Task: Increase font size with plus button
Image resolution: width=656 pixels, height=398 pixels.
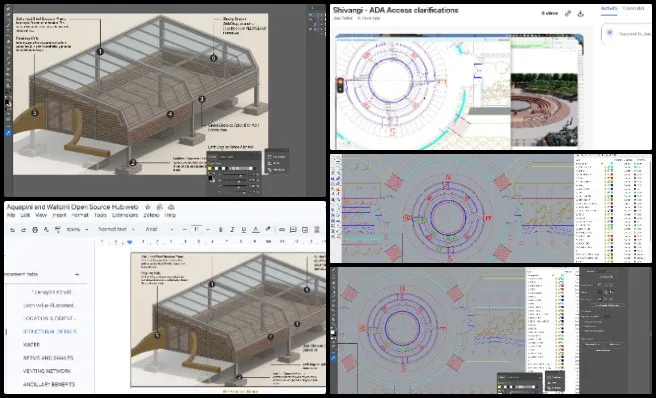Action: coord(208,229)
